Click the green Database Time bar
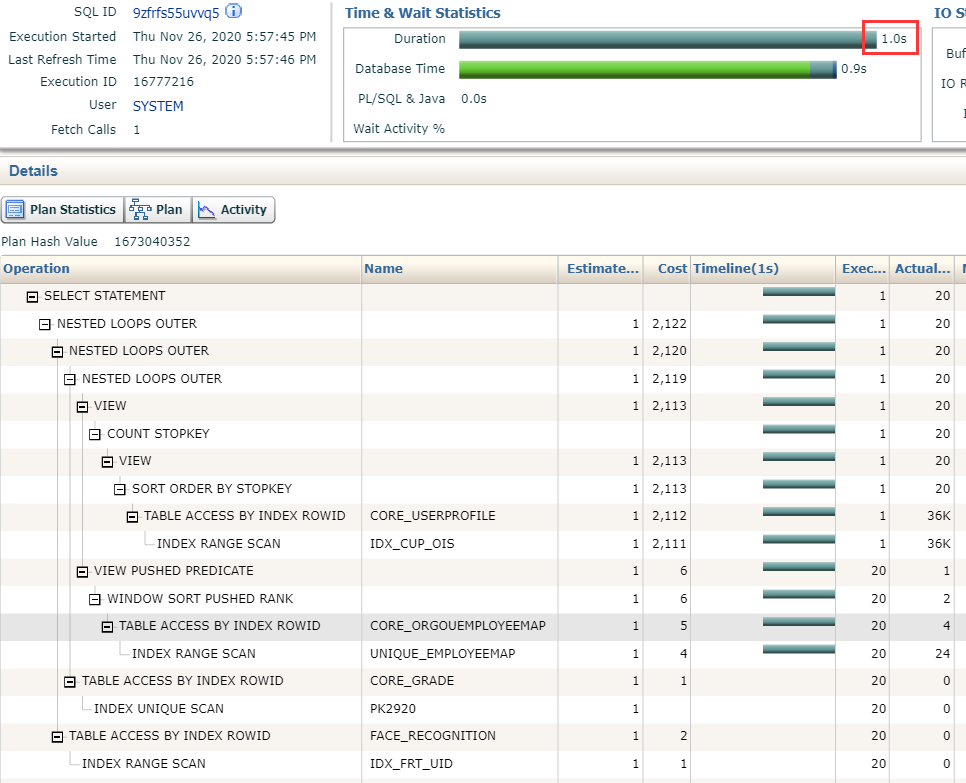The height and width of the screenshot is (783, 966). 634,69
